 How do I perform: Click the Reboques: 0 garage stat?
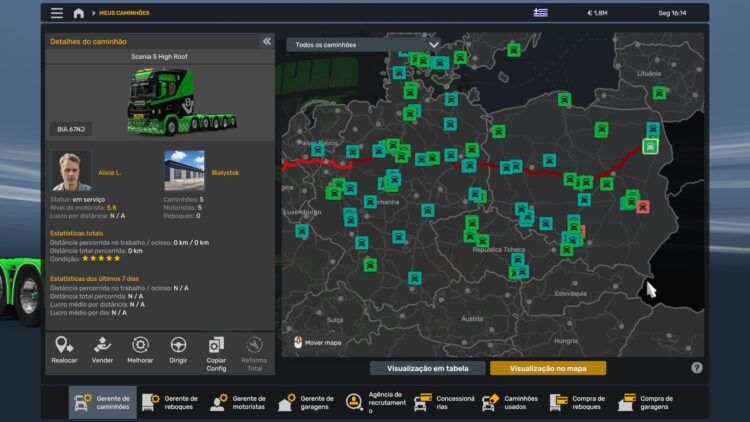(x=182, y=216)
